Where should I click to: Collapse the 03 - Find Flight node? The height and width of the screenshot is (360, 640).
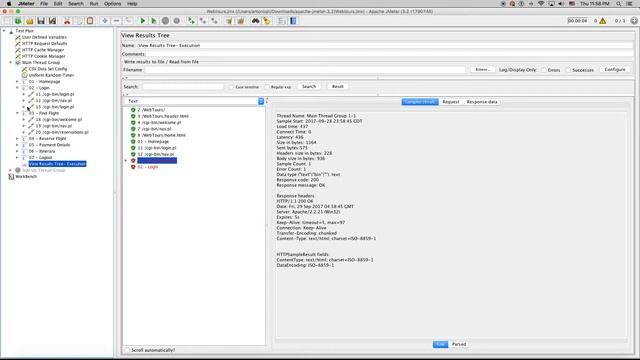coord(17,113)
